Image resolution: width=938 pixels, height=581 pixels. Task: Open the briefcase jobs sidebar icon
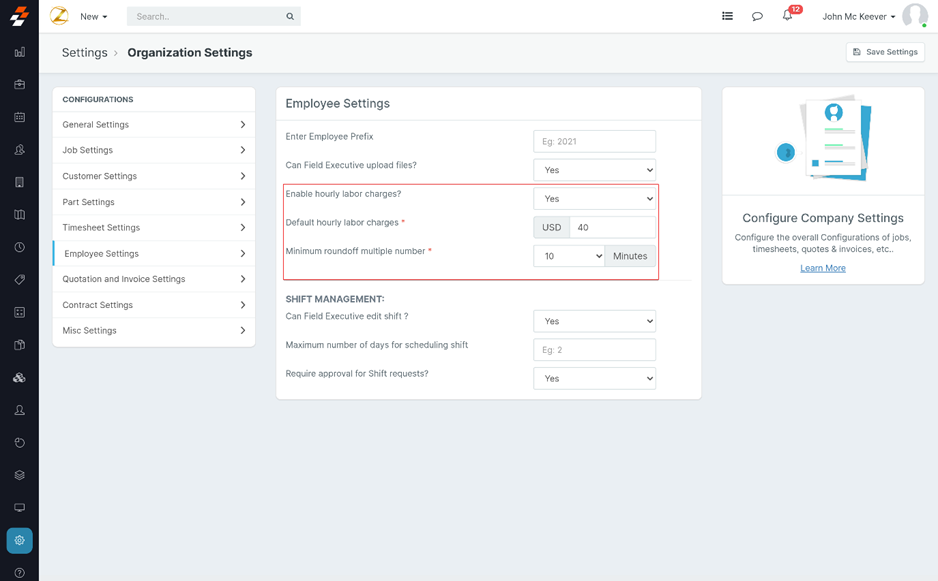coord(19,85)
